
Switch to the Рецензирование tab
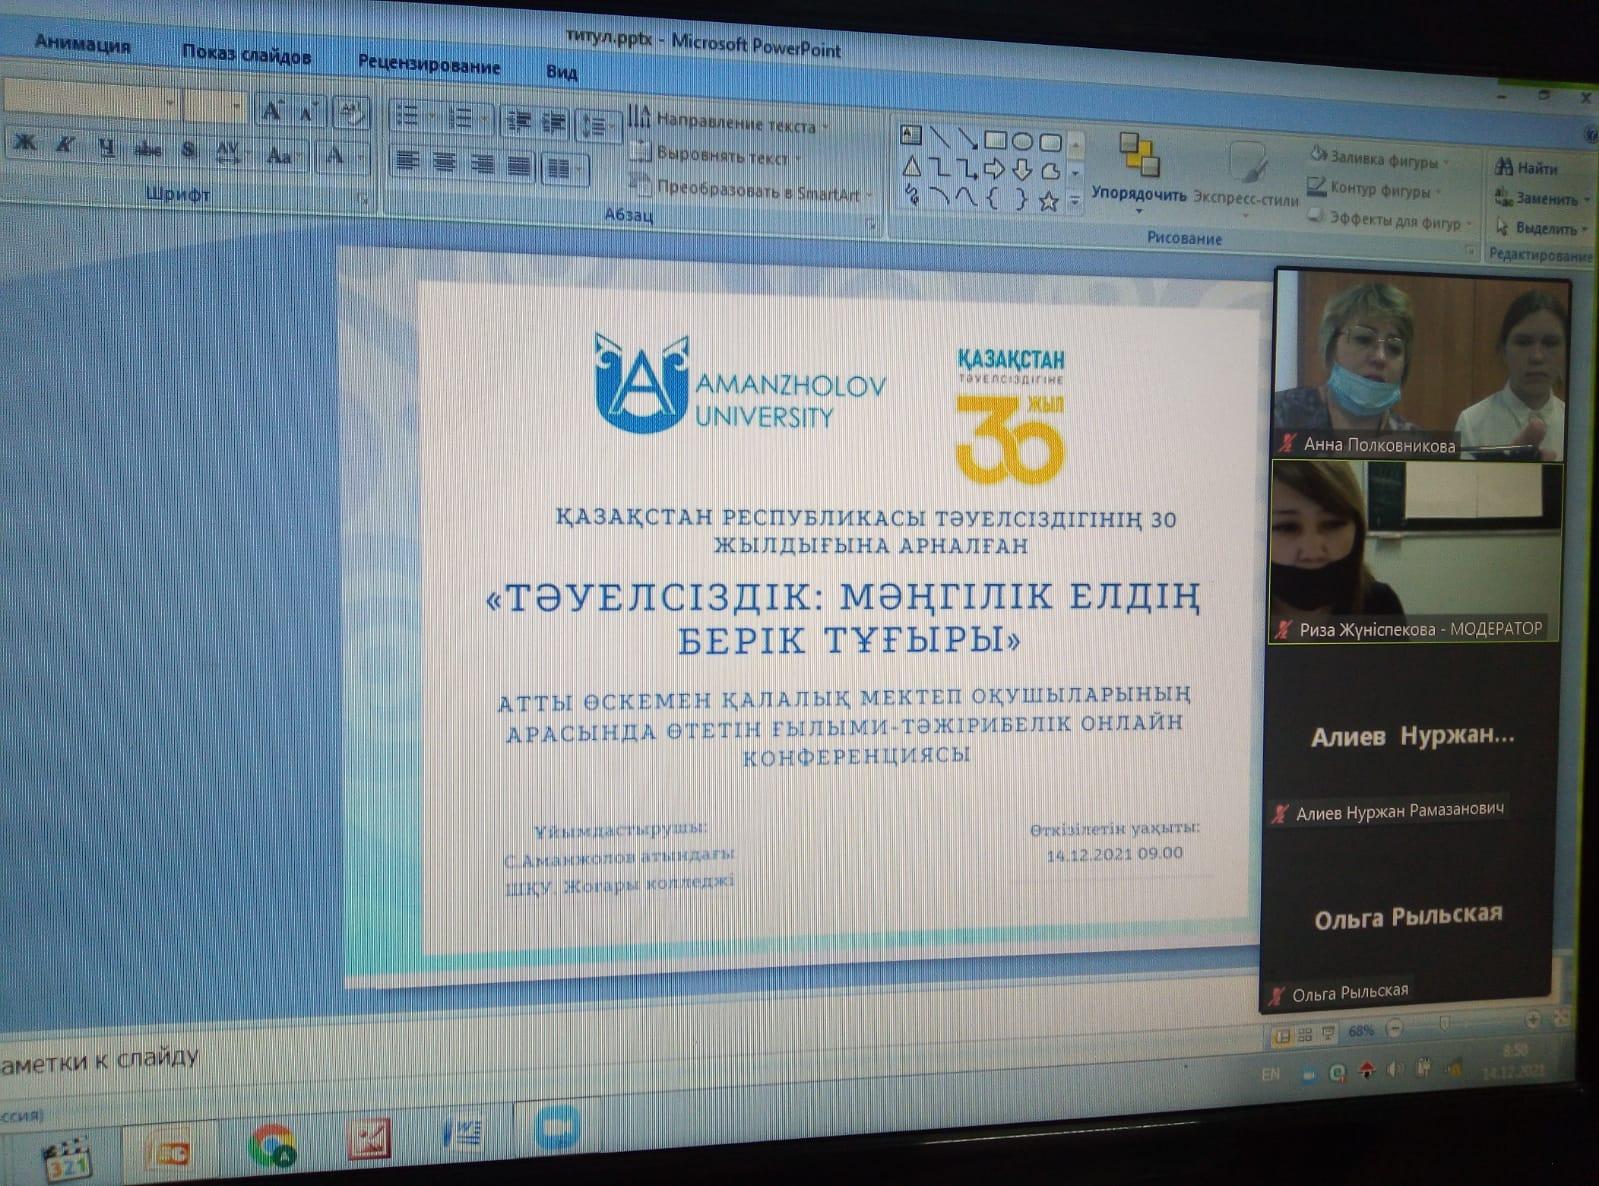pos(429,64)
